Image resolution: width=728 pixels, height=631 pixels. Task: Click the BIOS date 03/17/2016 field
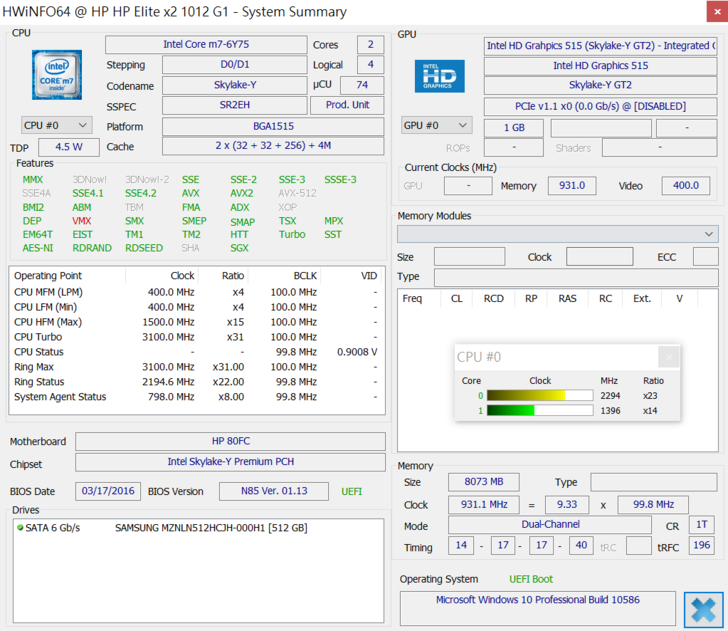tap(108, 491)
